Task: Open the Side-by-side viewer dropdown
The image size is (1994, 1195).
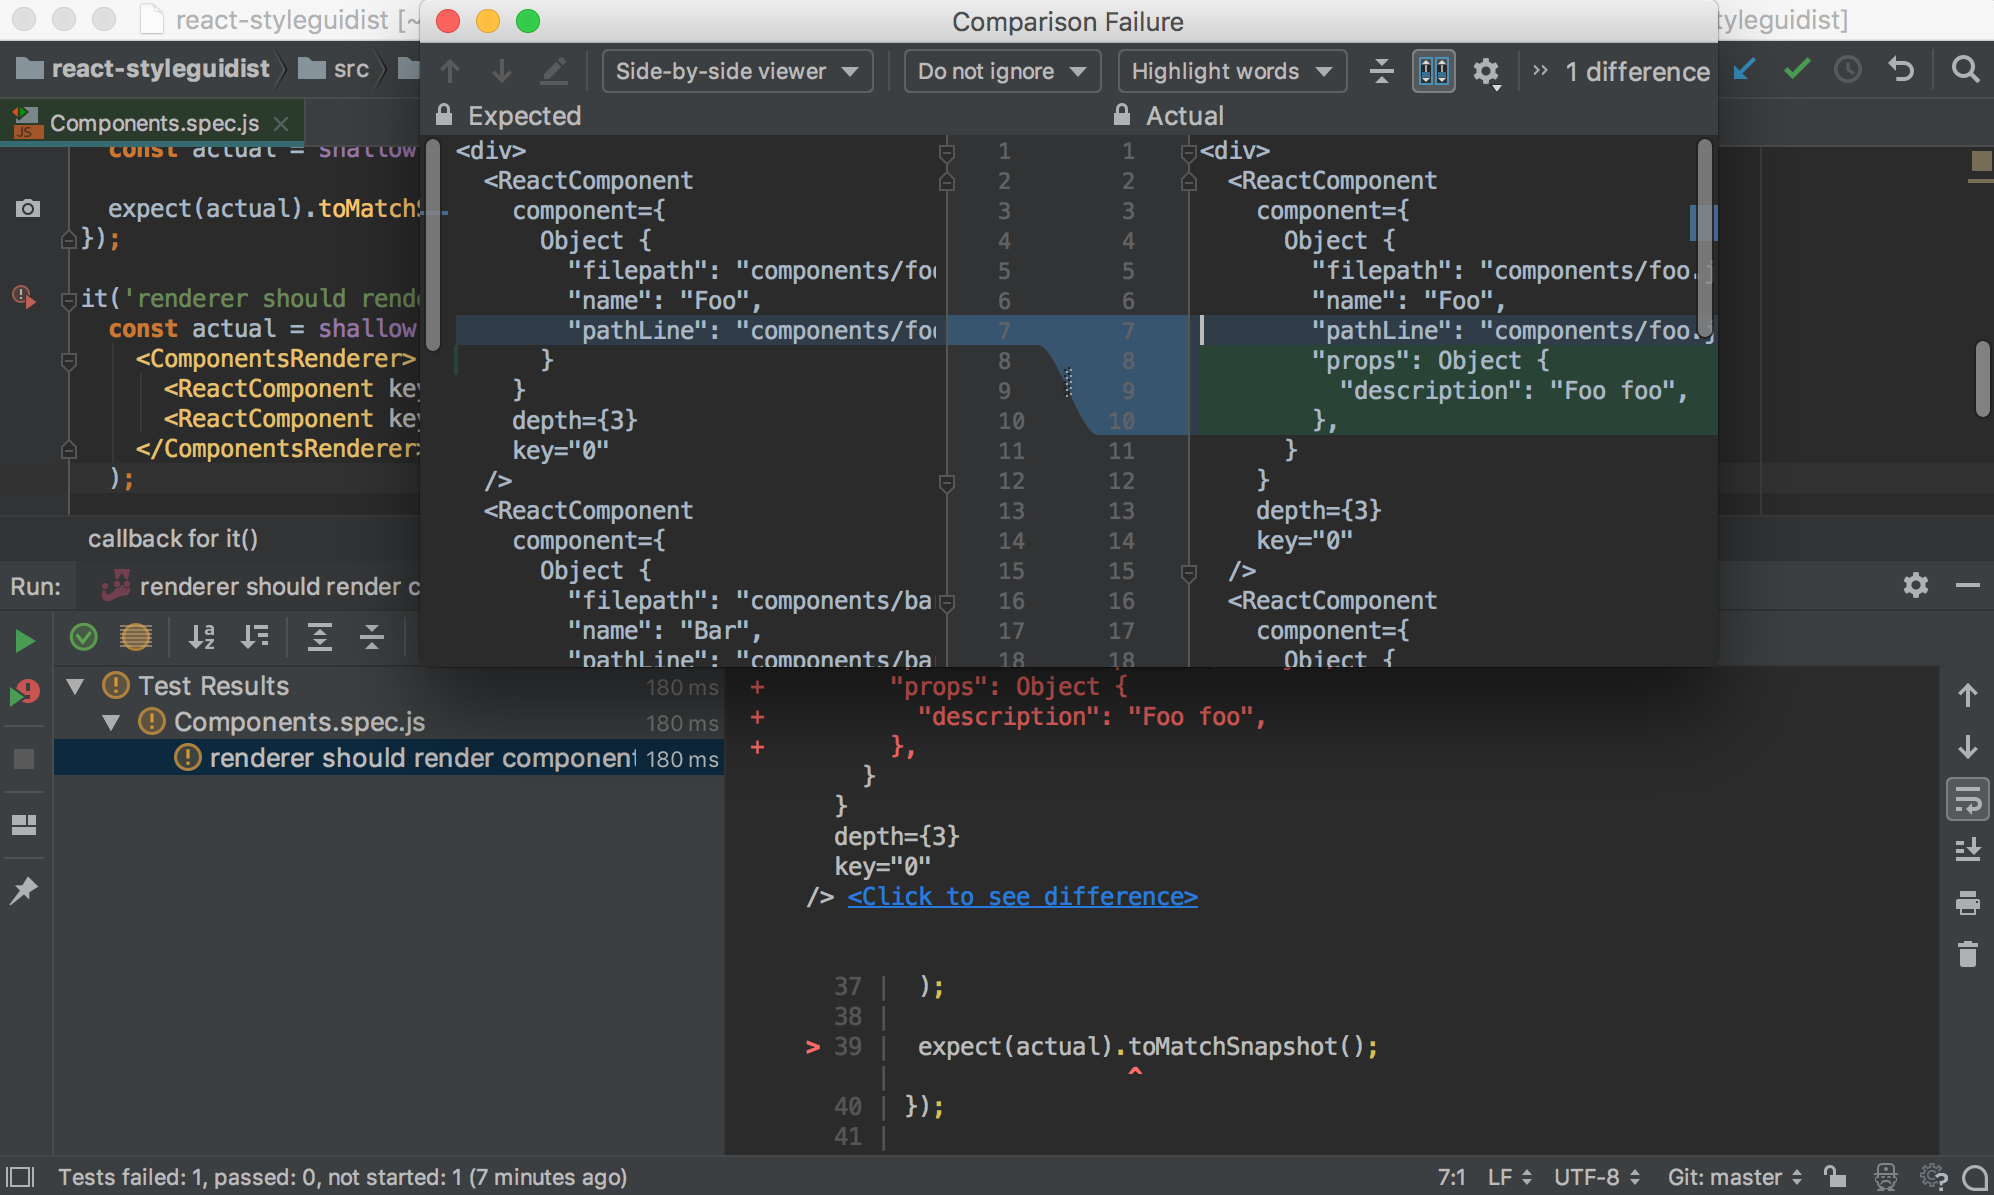Action: 732,73
